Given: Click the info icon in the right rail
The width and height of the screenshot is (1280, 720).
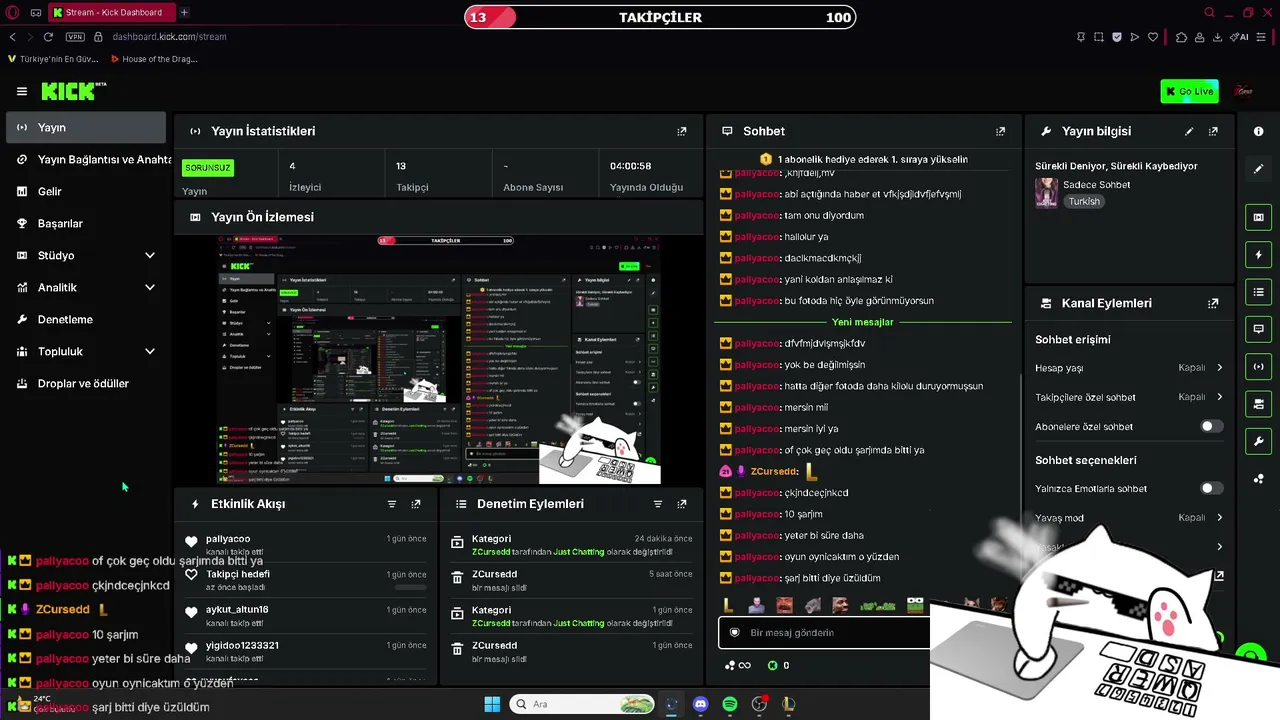Looking at the screenshot, I should coord(1258,131).
